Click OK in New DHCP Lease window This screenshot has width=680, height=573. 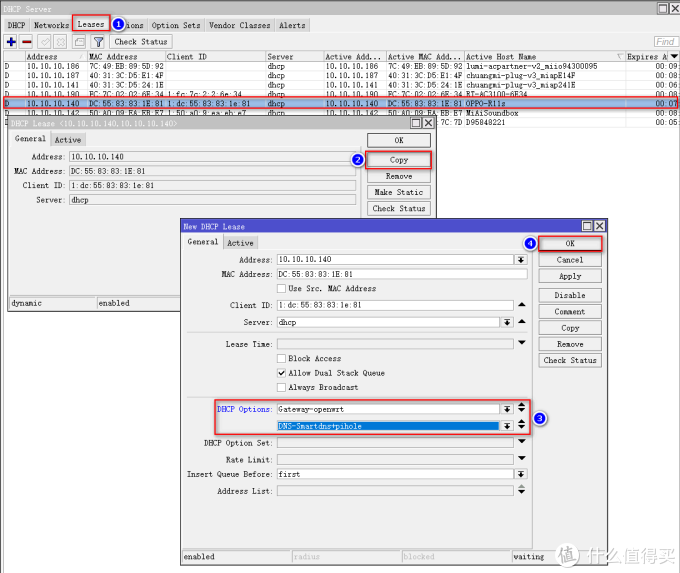570,243
